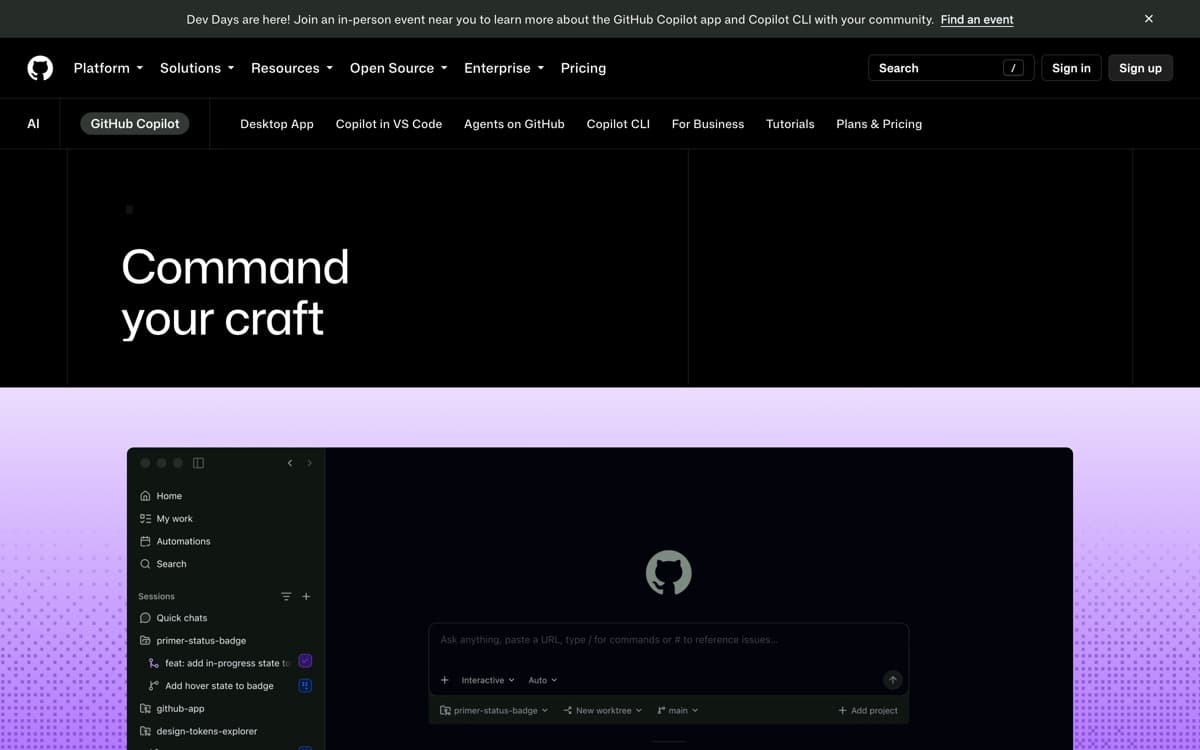
Task: Open the Resources dropdown menu
Action: tap(292, 68)
